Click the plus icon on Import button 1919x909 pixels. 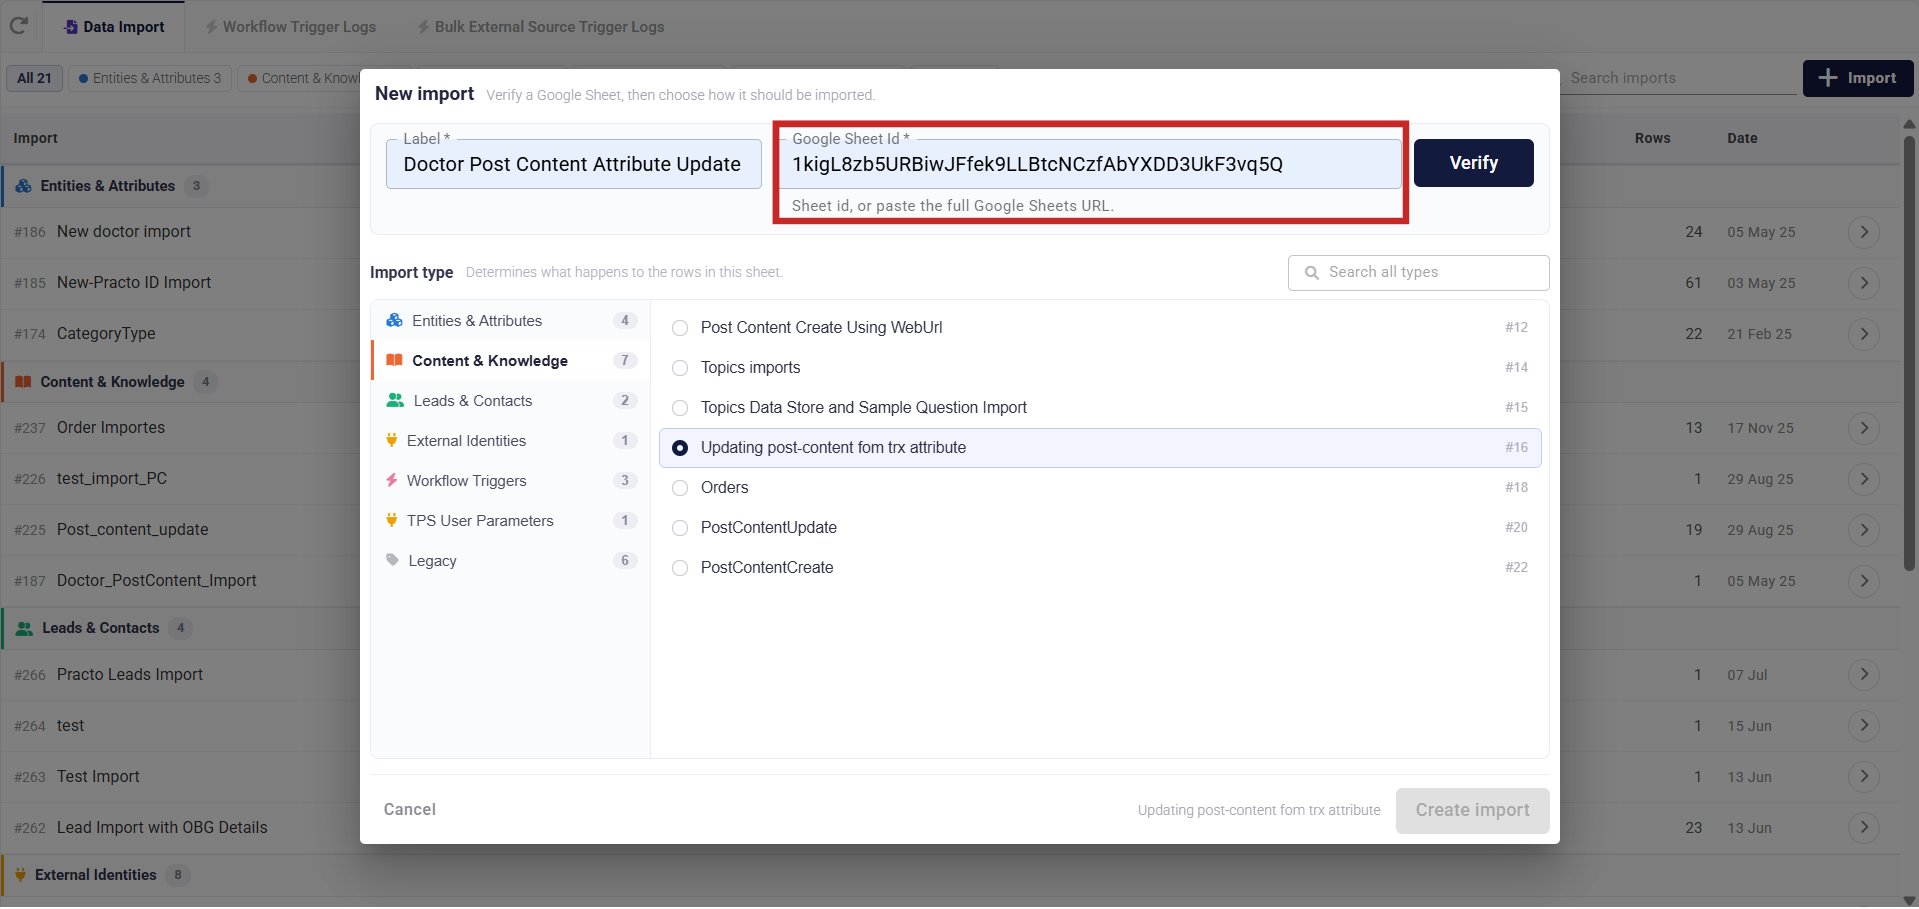[1828, 78]
